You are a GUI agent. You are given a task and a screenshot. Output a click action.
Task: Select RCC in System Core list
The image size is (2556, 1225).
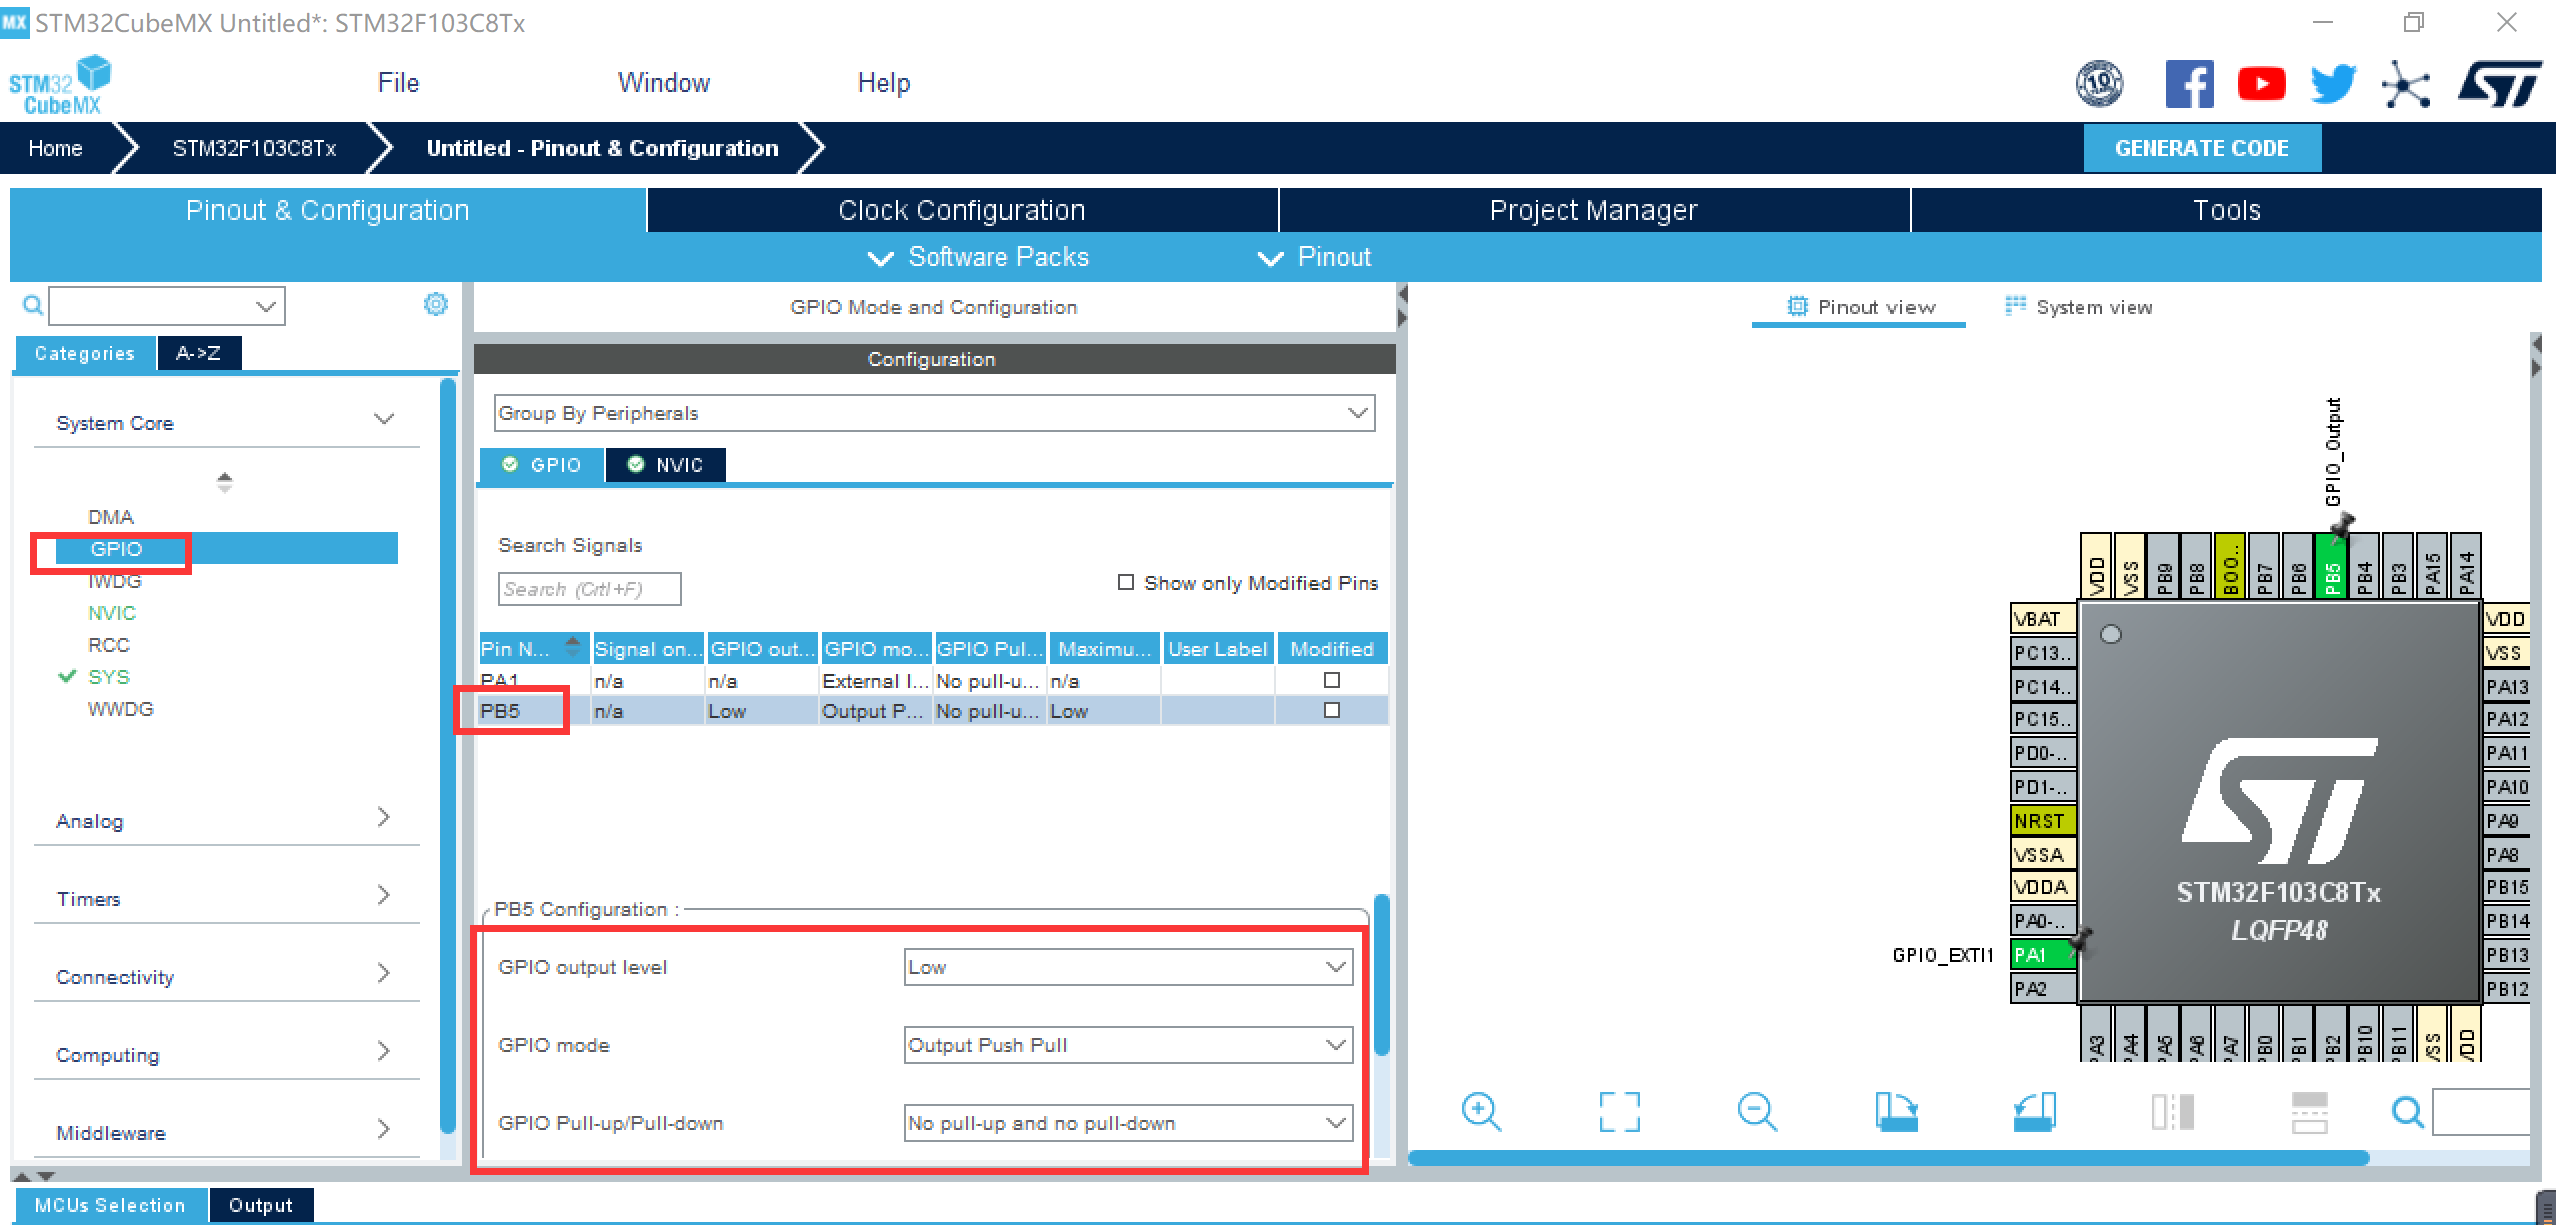click(109, 645)
